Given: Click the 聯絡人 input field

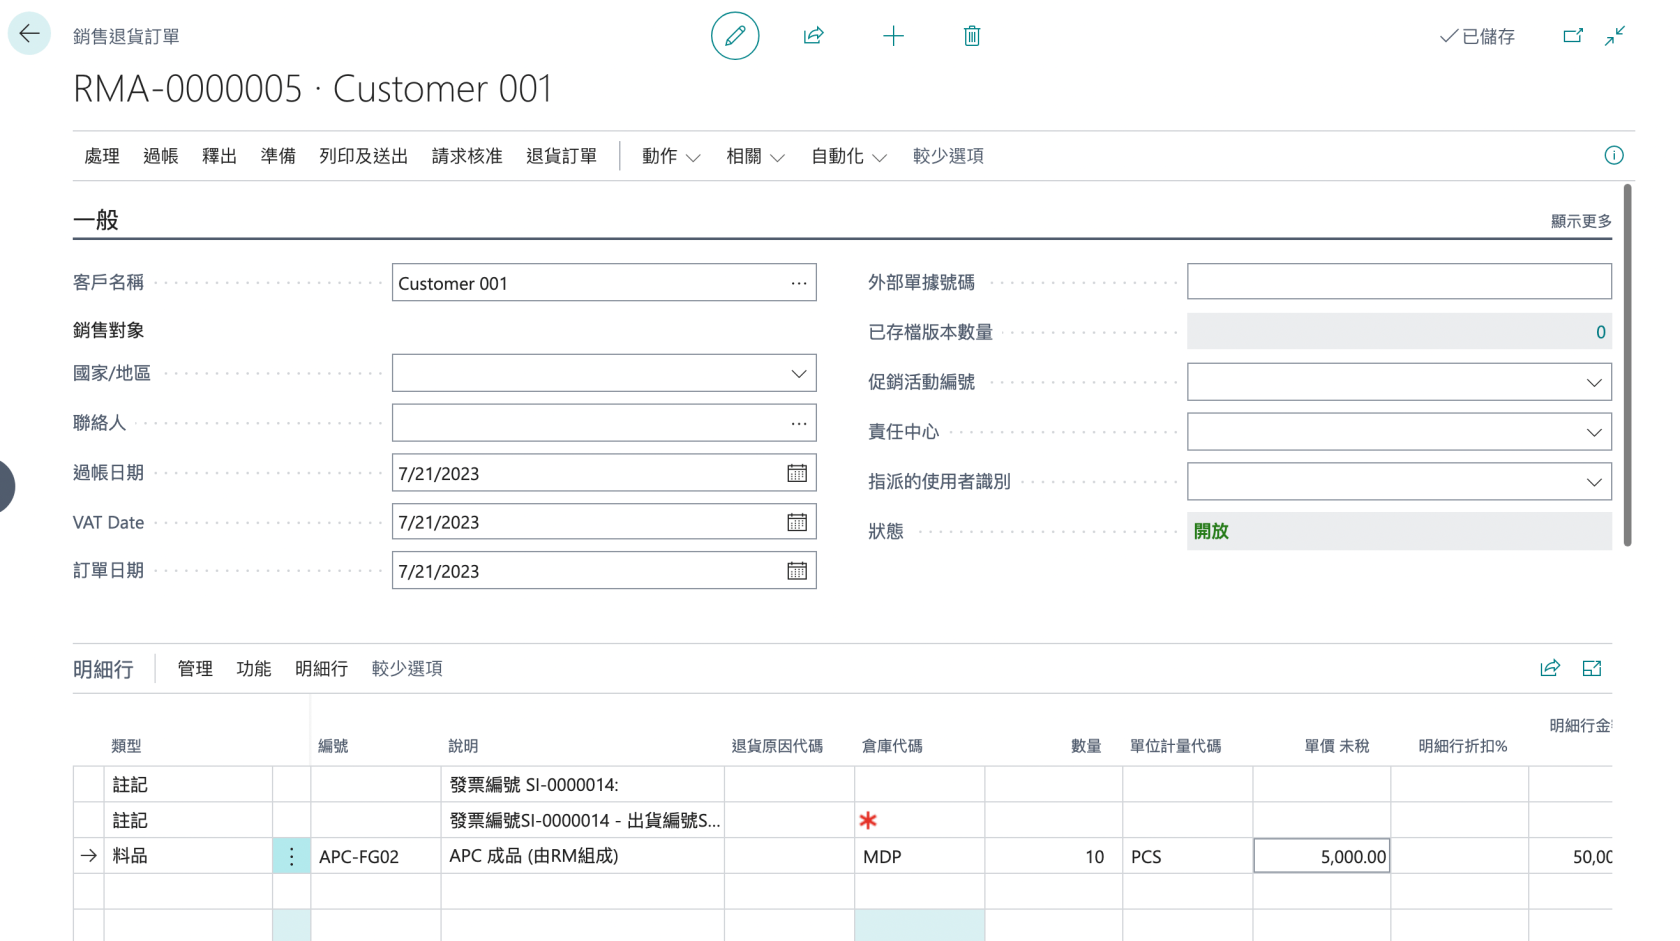Looking at the screenshot, I should click(604, 423).
